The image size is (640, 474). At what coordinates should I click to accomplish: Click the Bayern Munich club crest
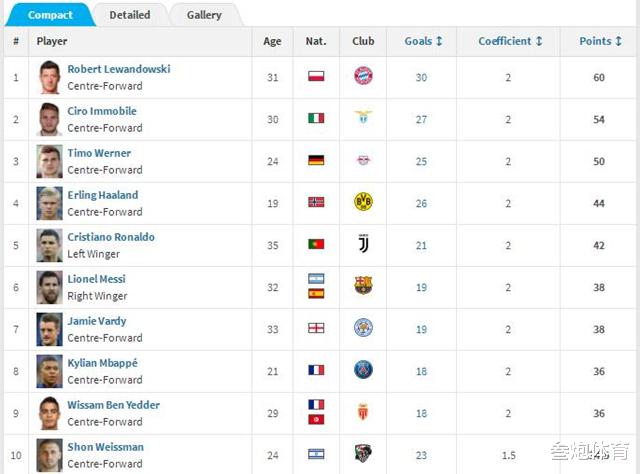pos(363,76)
